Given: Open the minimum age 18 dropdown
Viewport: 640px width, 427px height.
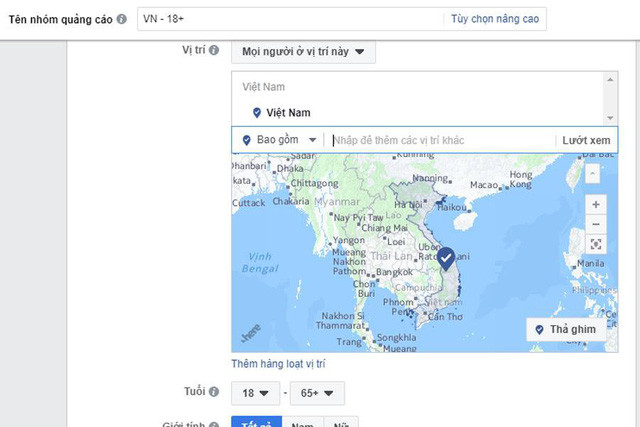Looking at the screenshot, I should (254, 392).
